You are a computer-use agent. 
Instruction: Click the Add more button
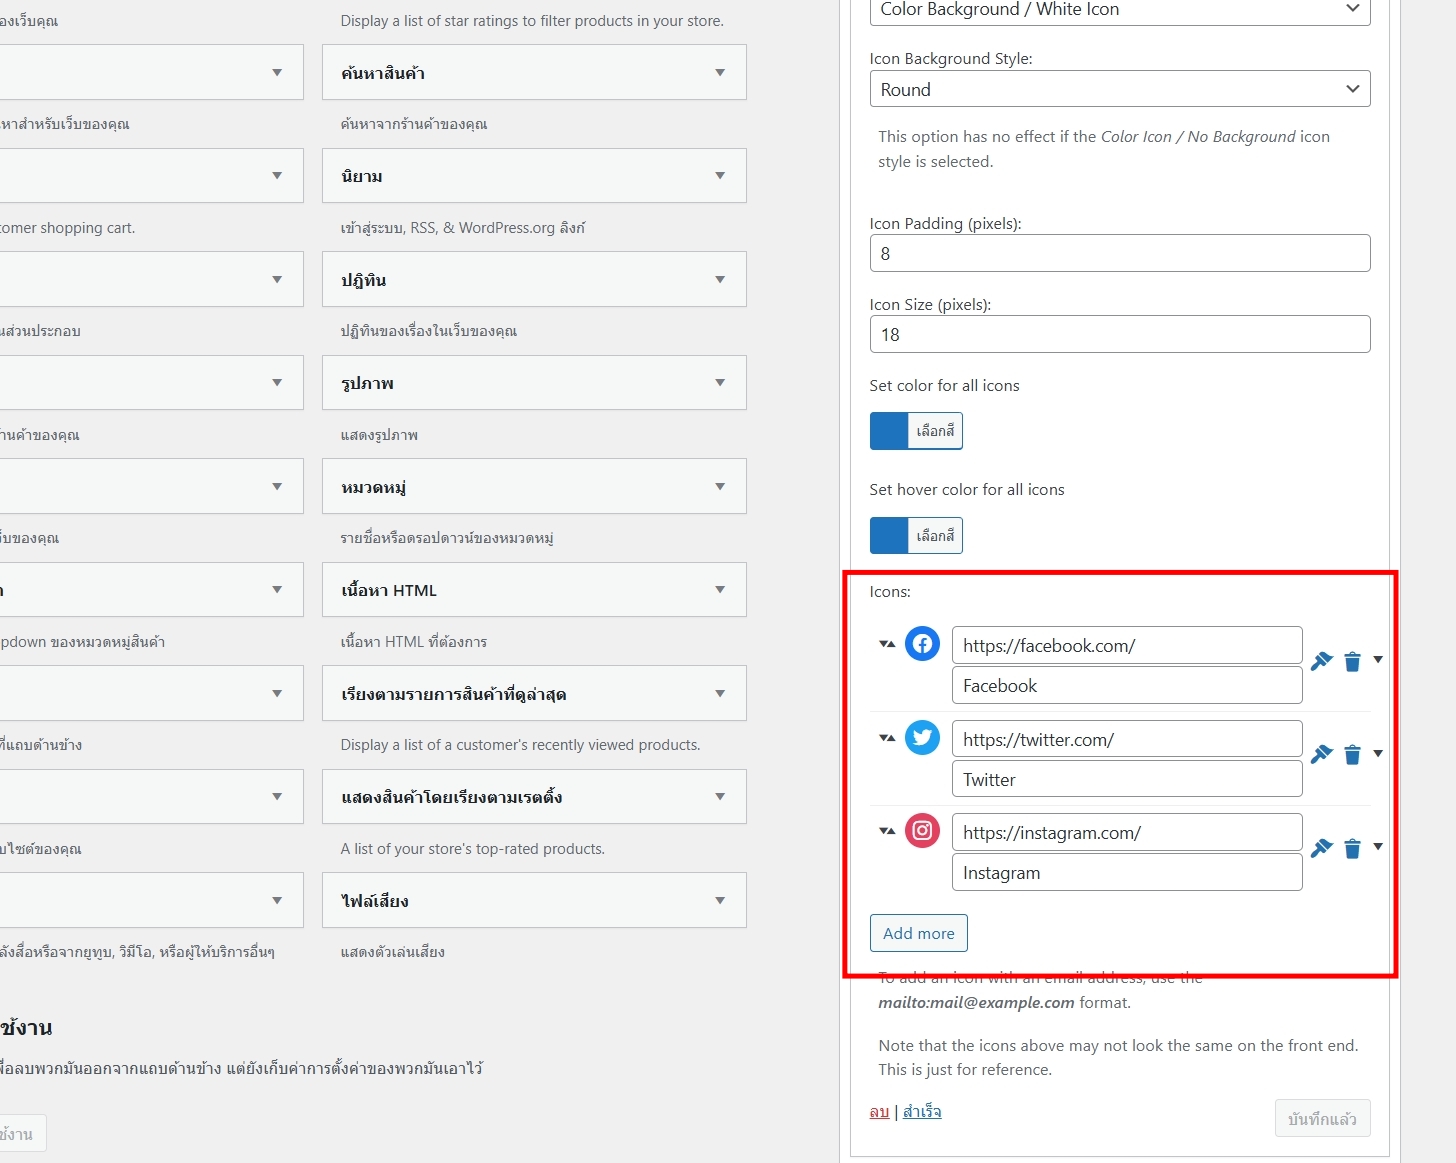(x=918, y=933)
